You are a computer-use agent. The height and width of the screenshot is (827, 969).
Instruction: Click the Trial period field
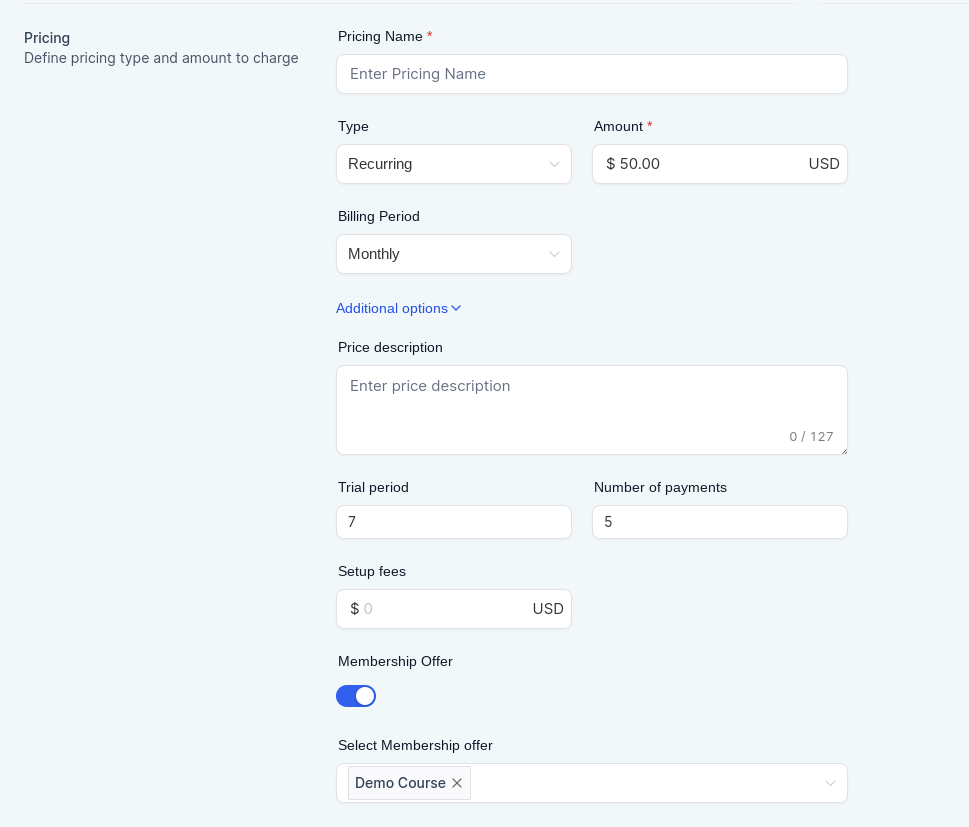[x=454, y=522]
